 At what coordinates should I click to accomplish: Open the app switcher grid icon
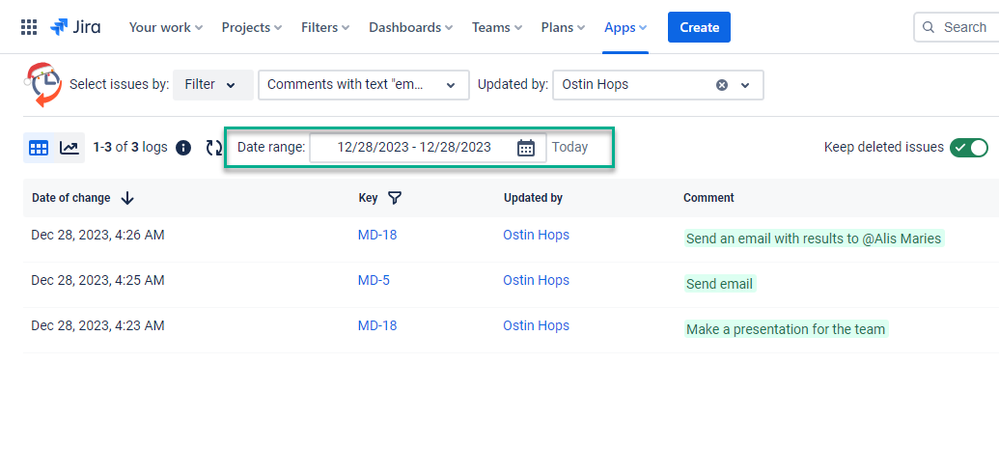pos(29,27)
